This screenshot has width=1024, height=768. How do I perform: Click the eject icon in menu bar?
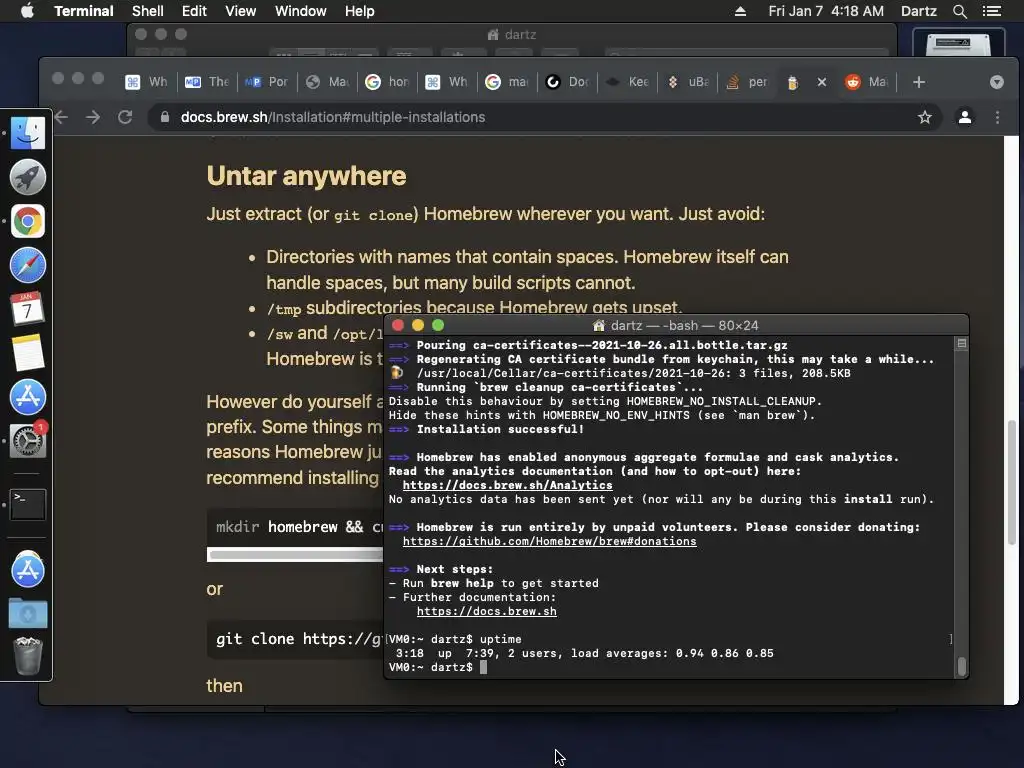pyautogui.click(x=740, y=11)
